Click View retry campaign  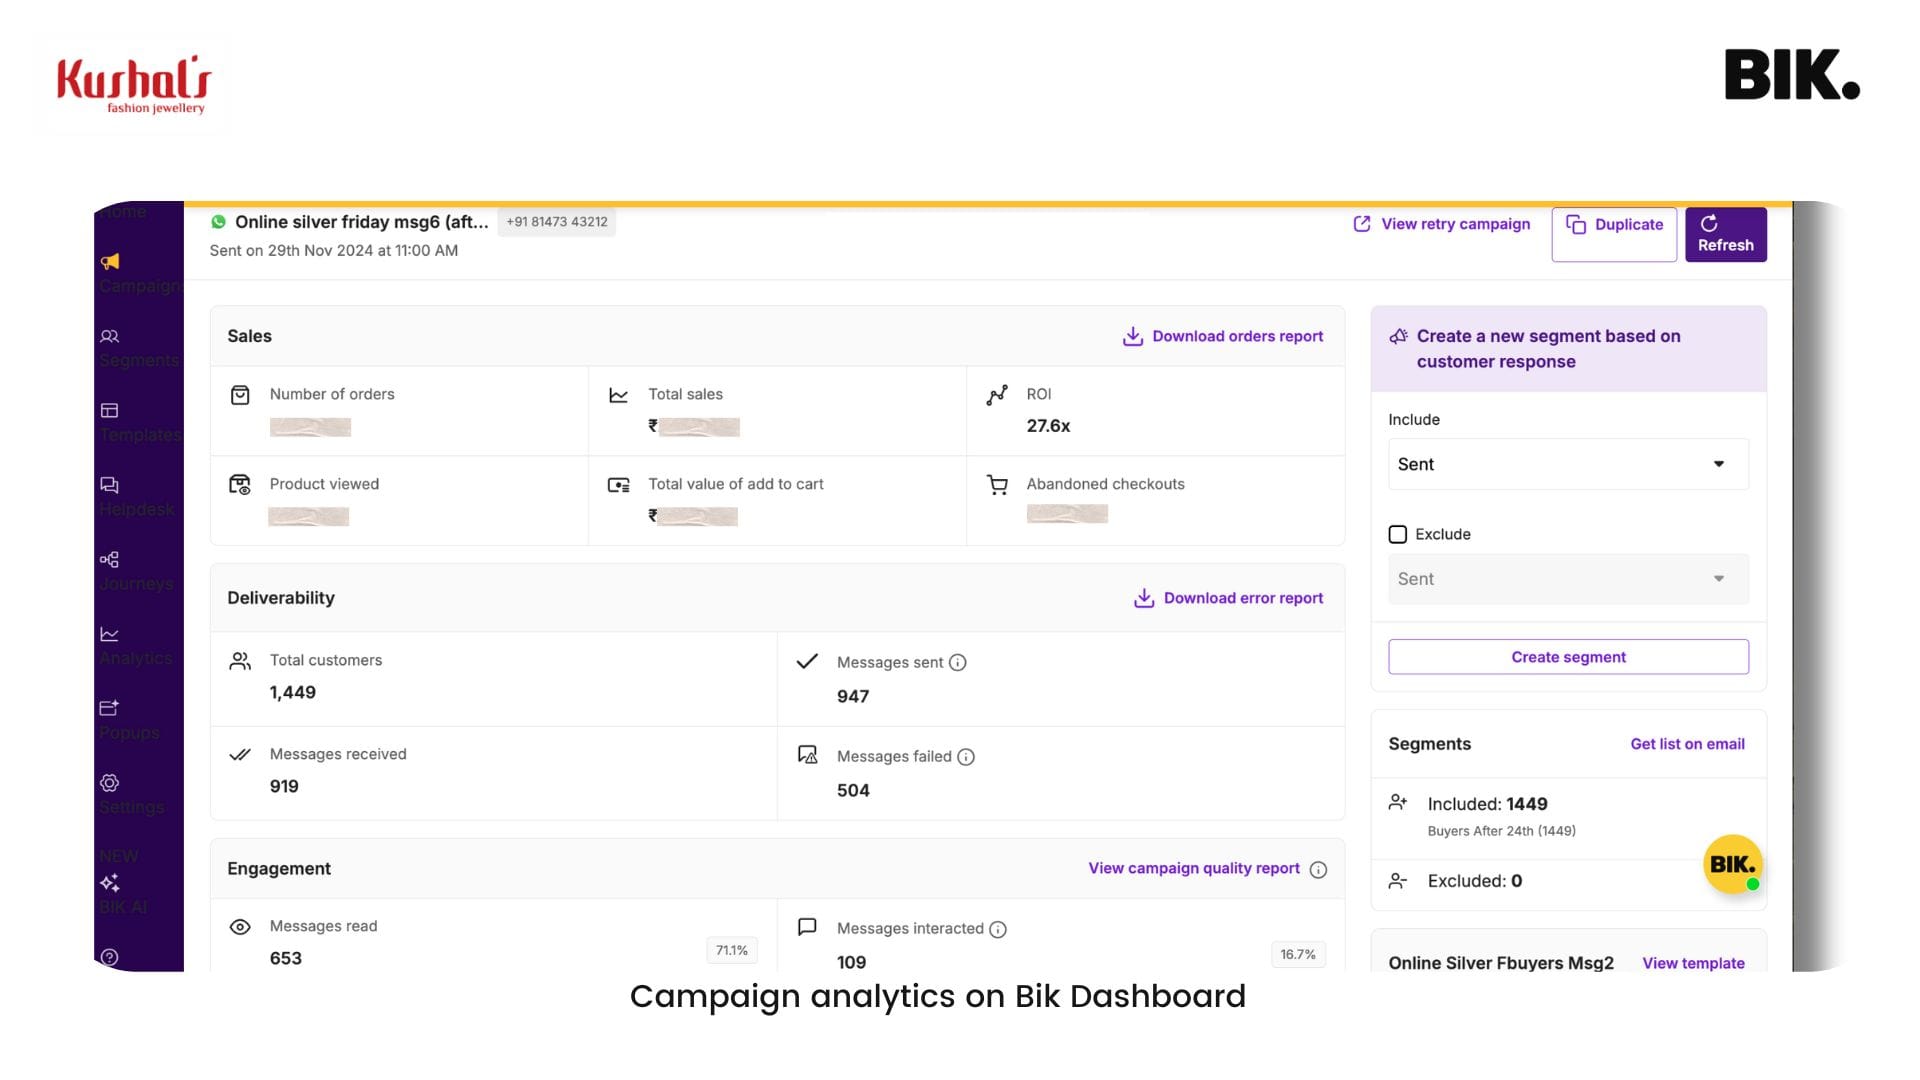[x=1441, y=224]
